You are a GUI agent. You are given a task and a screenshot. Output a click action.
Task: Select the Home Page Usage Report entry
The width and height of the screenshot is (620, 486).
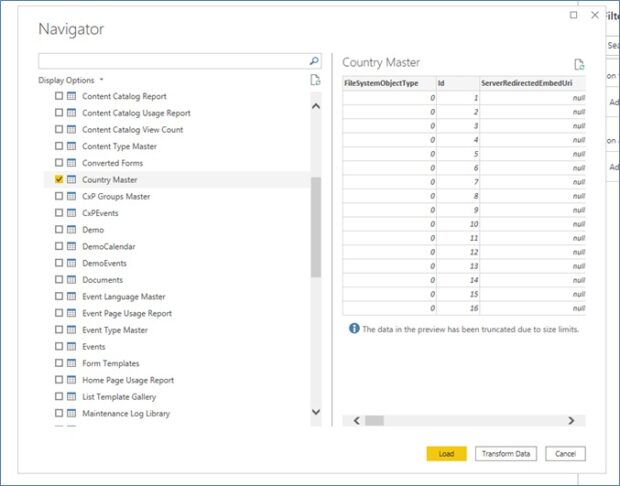(128, 380)
